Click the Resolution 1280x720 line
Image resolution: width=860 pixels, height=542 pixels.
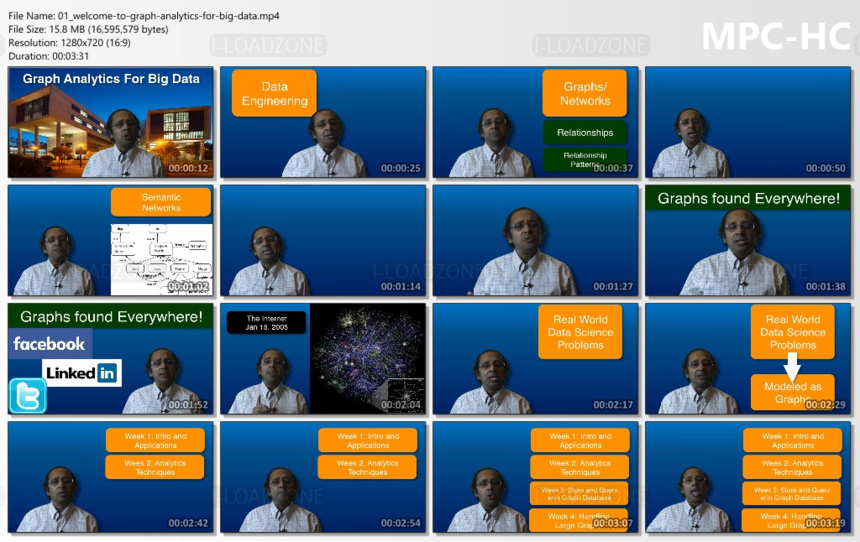tap(69, 42)
